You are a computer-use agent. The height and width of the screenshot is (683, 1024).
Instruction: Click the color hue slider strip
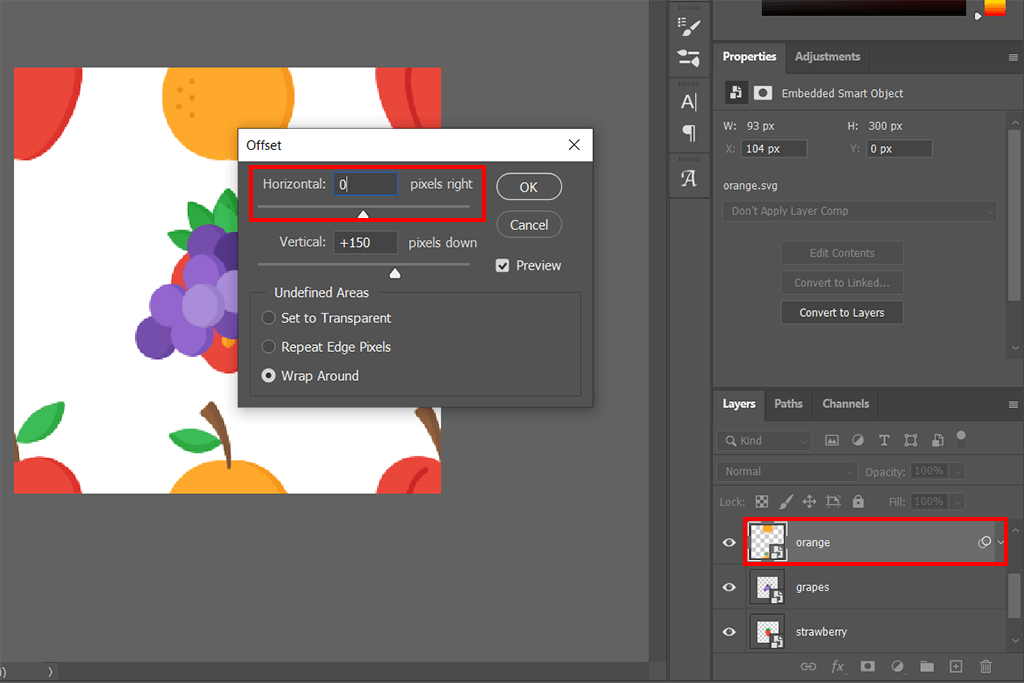(995, 8)
